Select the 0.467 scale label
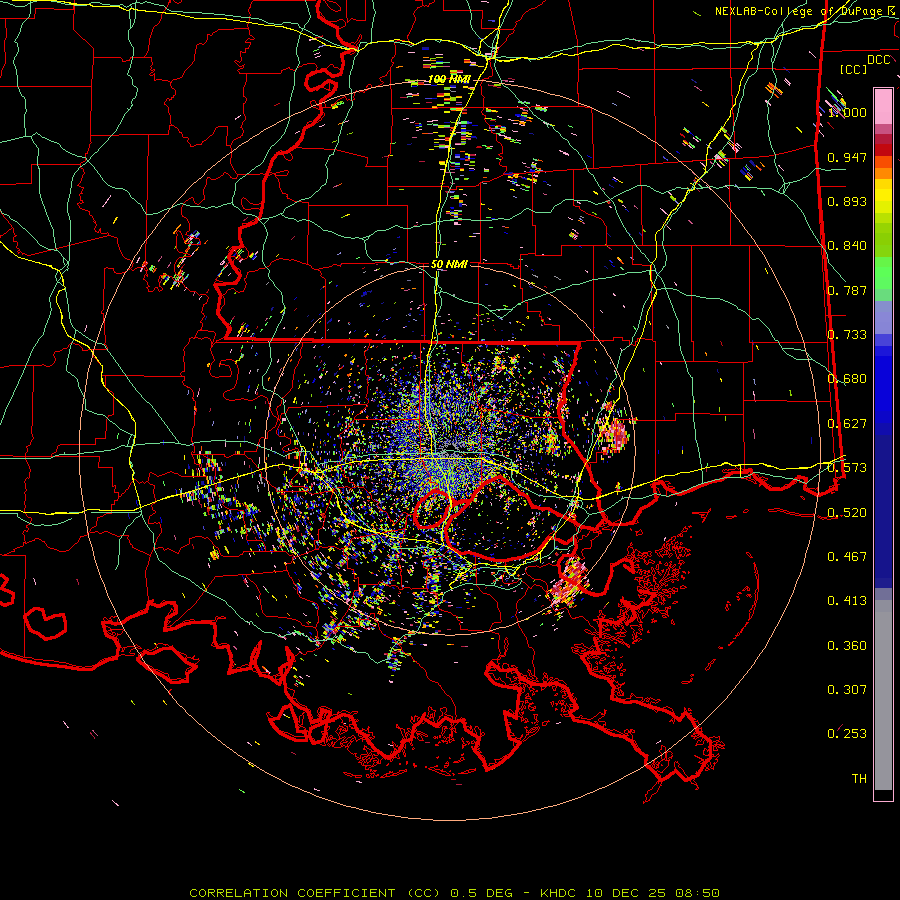This screenshot has width=900, height=900. click(x=847, y=557)
